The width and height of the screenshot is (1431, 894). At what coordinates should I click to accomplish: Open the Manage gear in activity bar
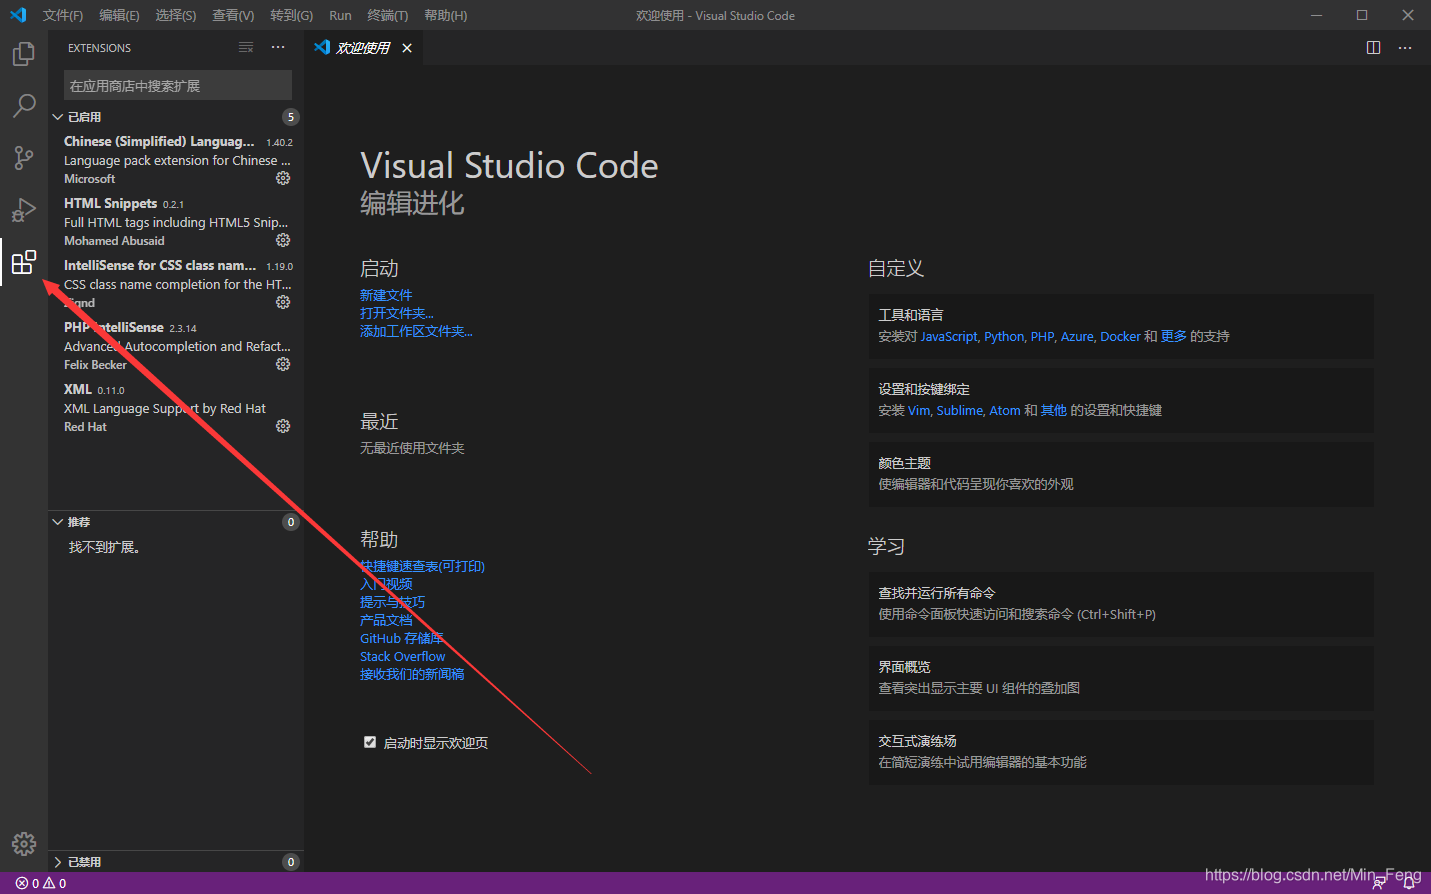pyautogui.click(x=24, y=844)
